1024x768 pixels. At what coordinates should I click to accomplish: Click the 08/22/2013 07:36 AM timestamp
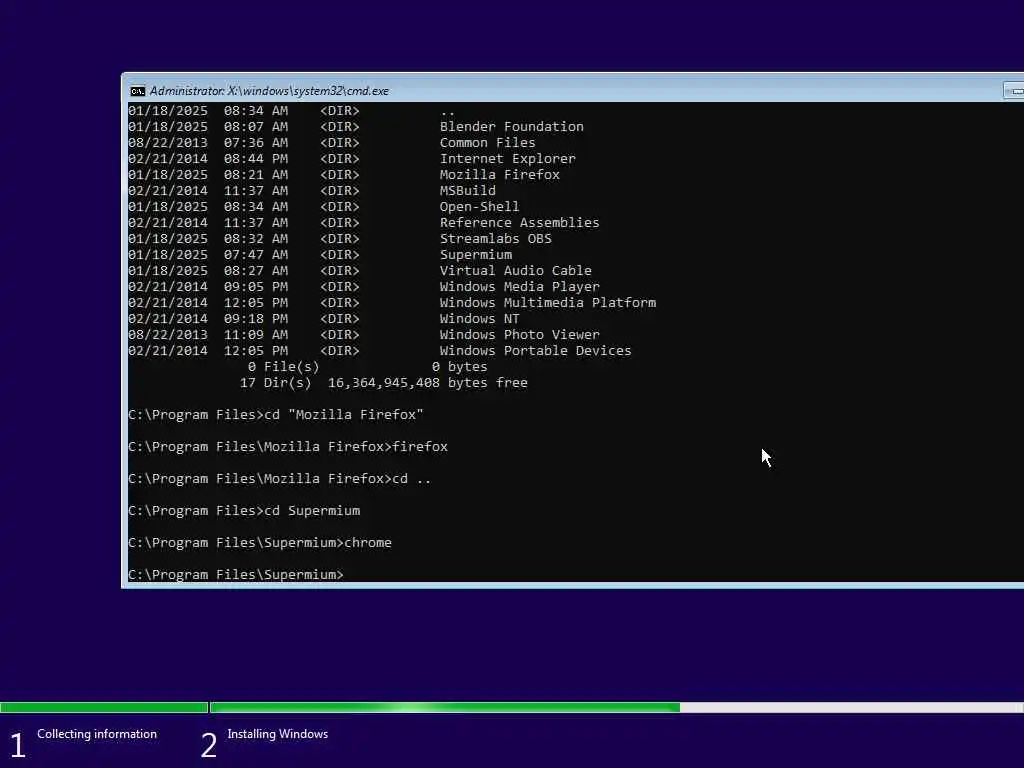point(208,142)
